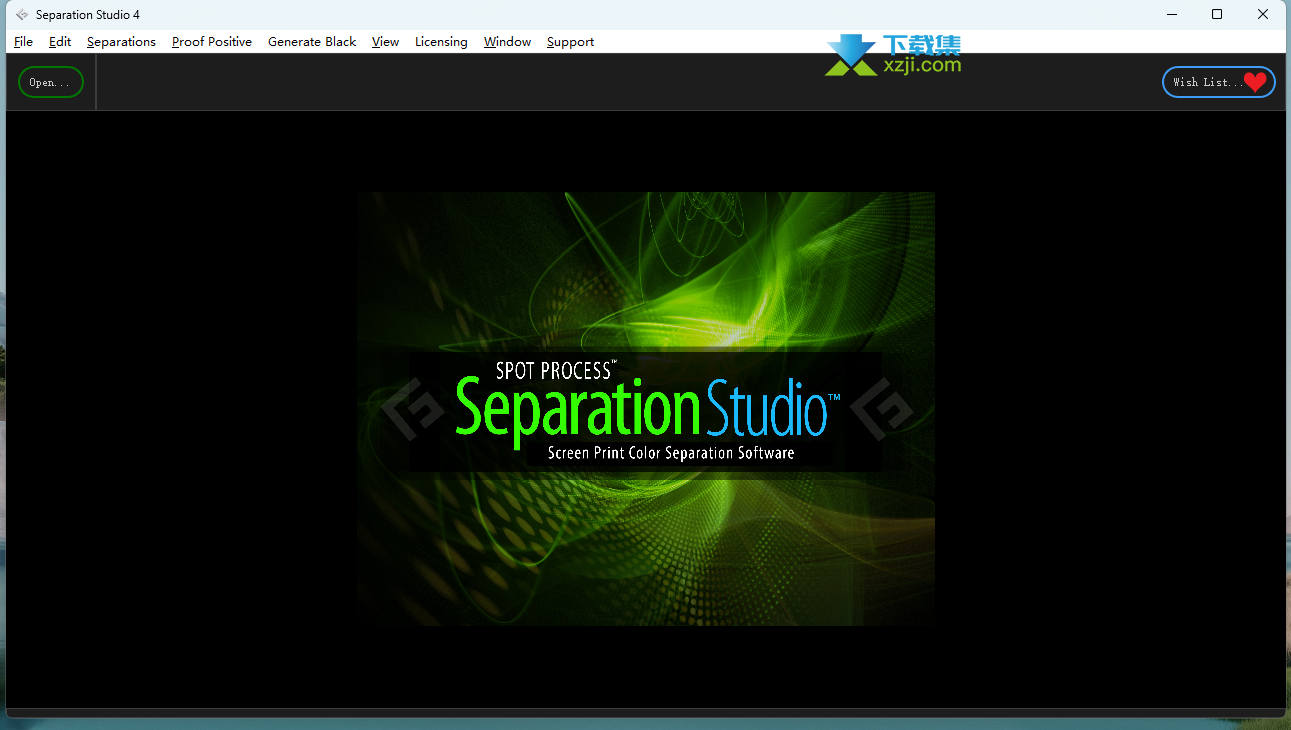Image resolution: width=1291 pixels, height=730 pixels.
Task: Open the Edit menu
Action: [x=60, y=42]
